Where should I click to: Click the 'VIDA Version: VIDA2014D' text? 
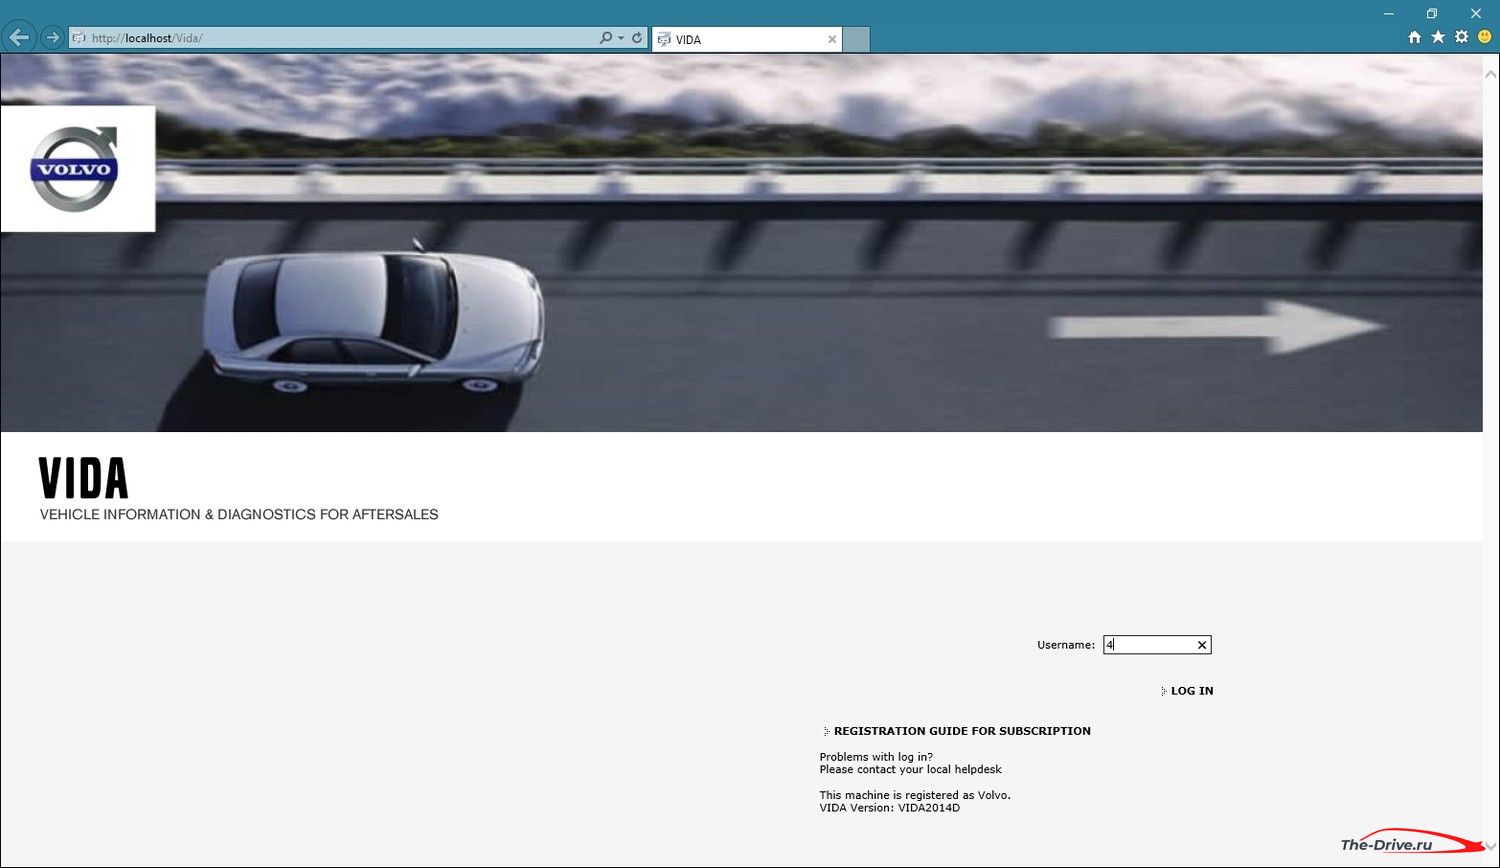tap(890, 808)
